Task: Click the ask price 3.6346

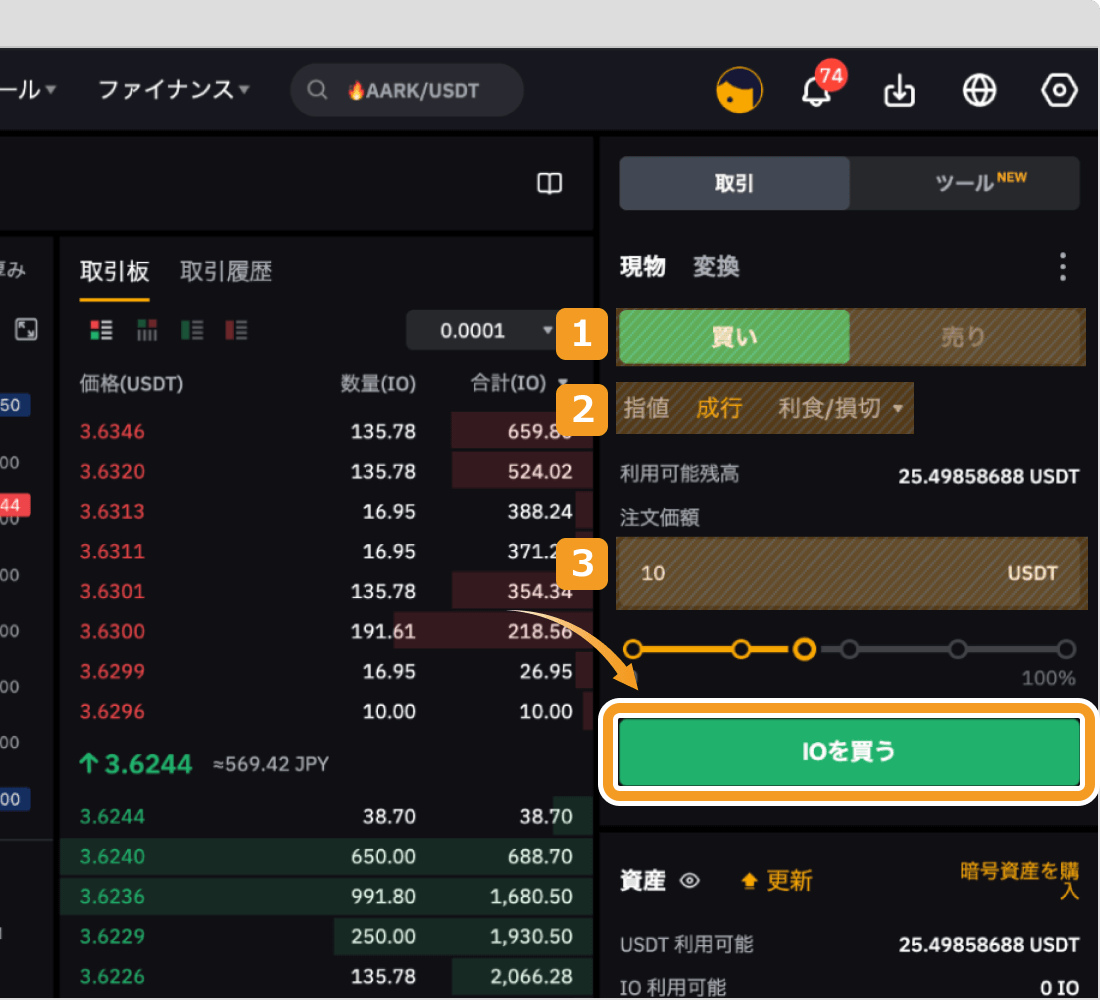Action: coord(112,431)
